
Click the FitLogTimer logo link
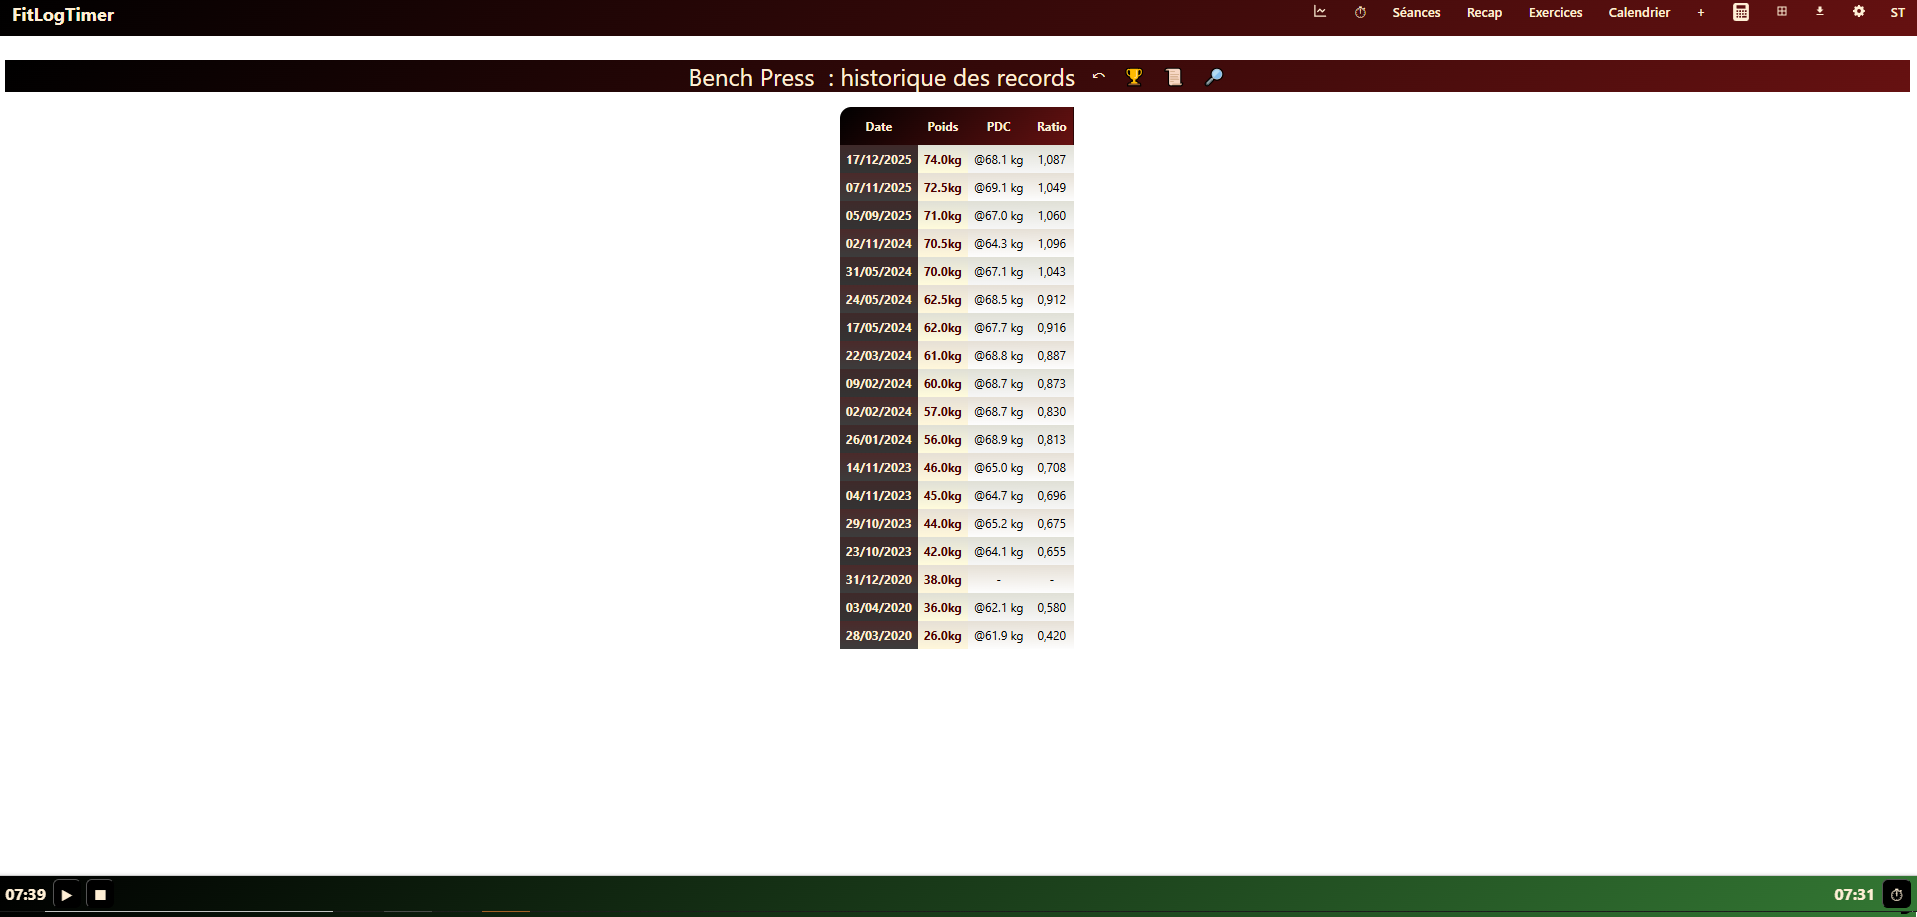63,15
